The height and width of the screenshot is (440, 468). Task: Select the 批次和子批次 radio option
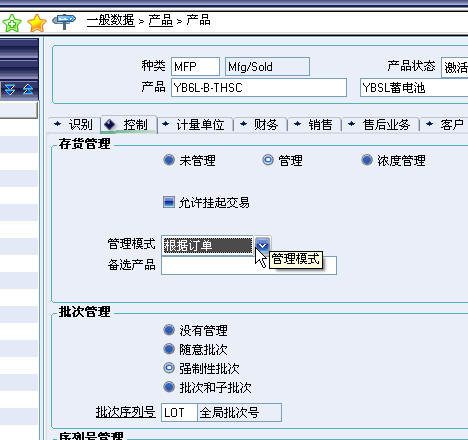[169, 387]
